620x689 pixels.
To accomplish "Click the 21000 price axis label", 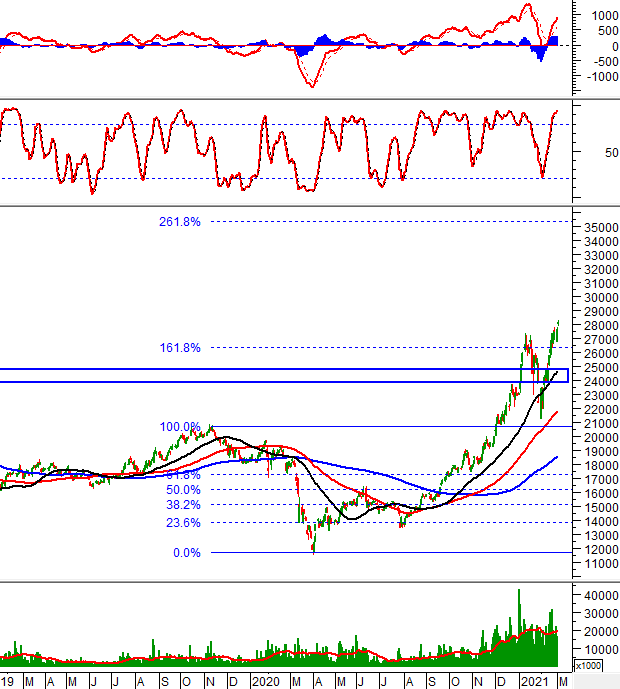I will point(596,425).
